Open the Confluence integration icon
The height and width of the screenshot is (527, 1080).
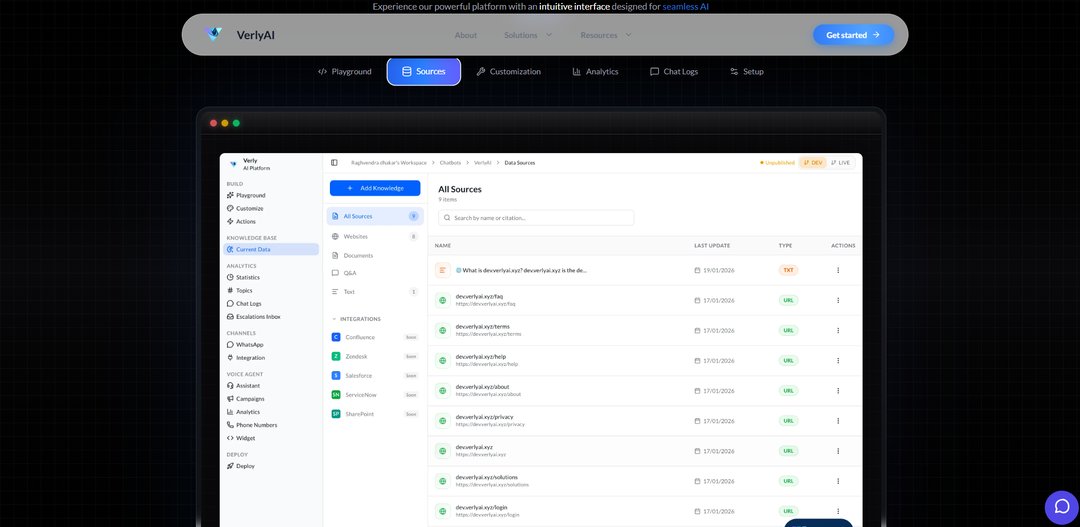coord(336,337)
